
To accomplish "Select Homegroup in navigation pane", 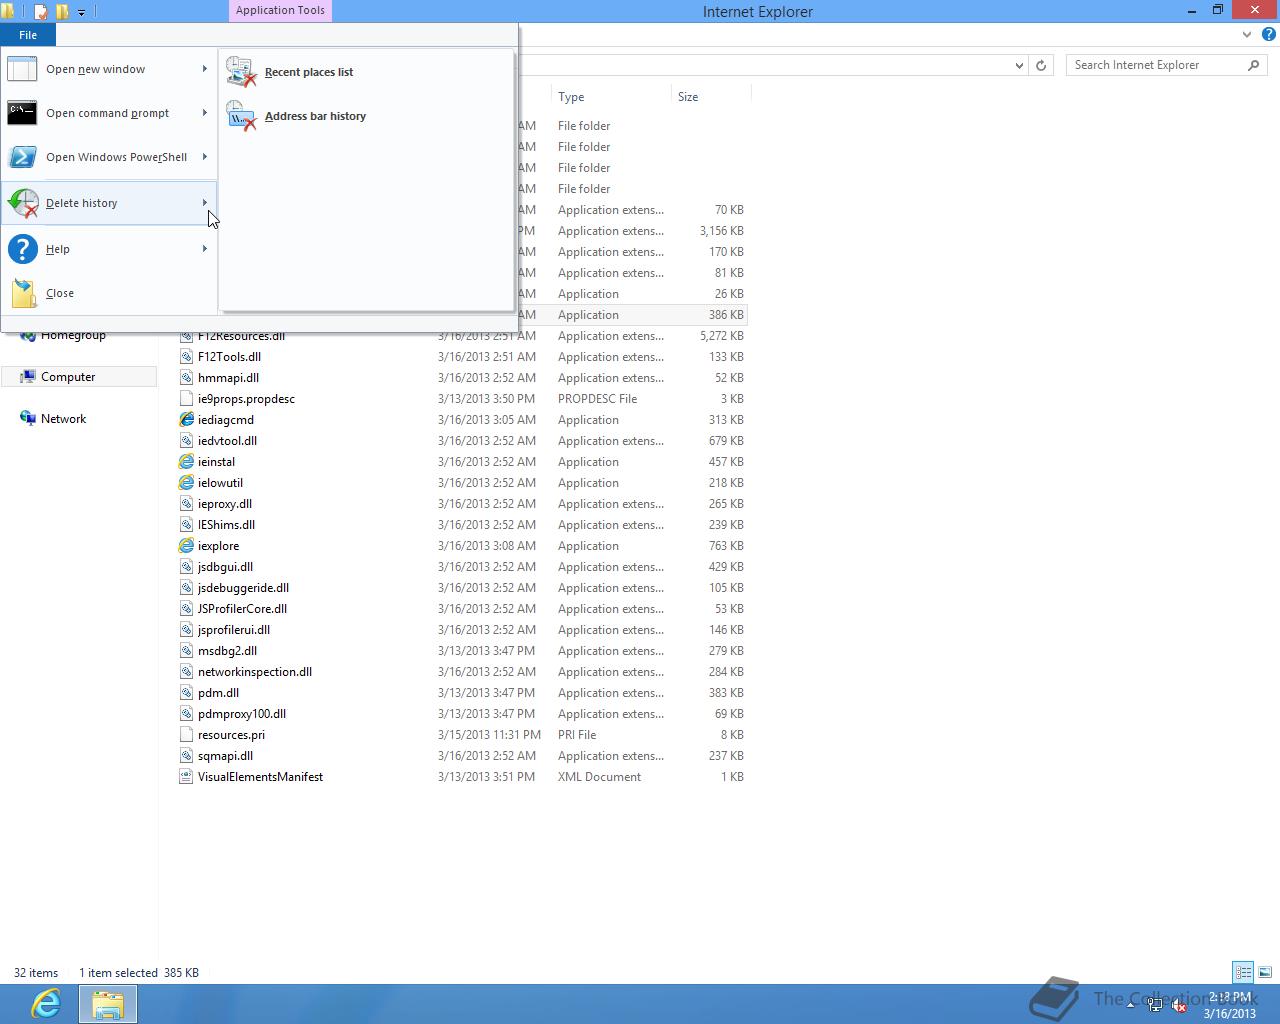I will [73, 335].
